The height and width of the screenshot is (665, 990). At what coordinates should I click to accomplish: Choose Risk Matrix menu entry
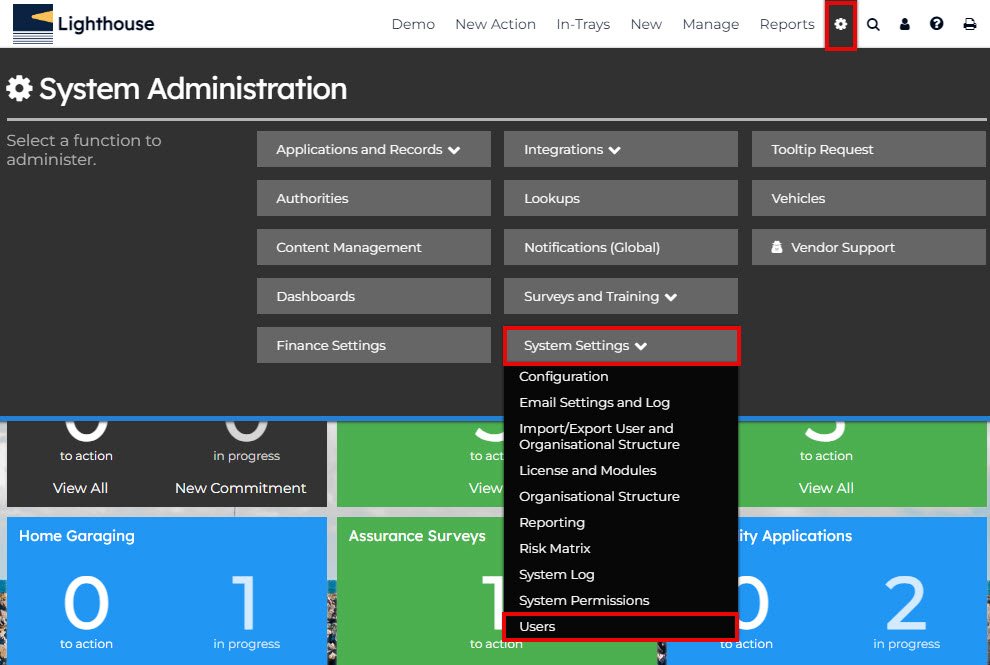tap(554, 548)
